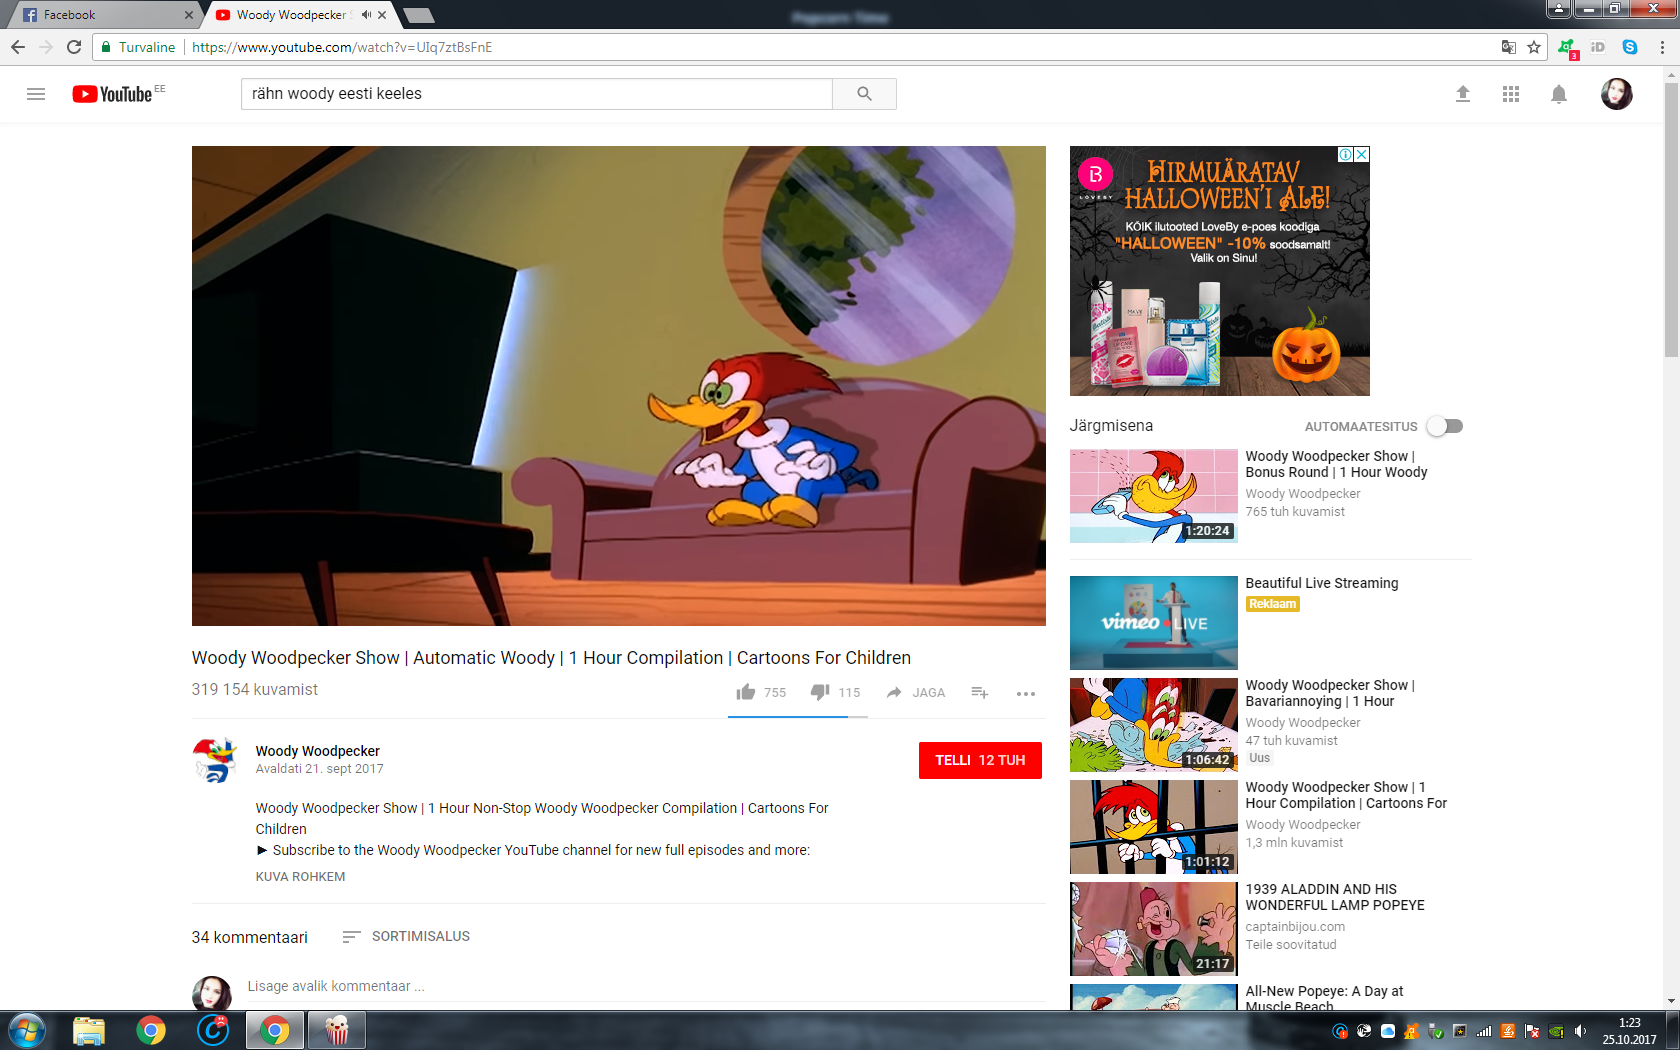Click the page vertical scrollbar thumb
The width and height of the screenshot is (1680, 1050).
(1671, 220)
